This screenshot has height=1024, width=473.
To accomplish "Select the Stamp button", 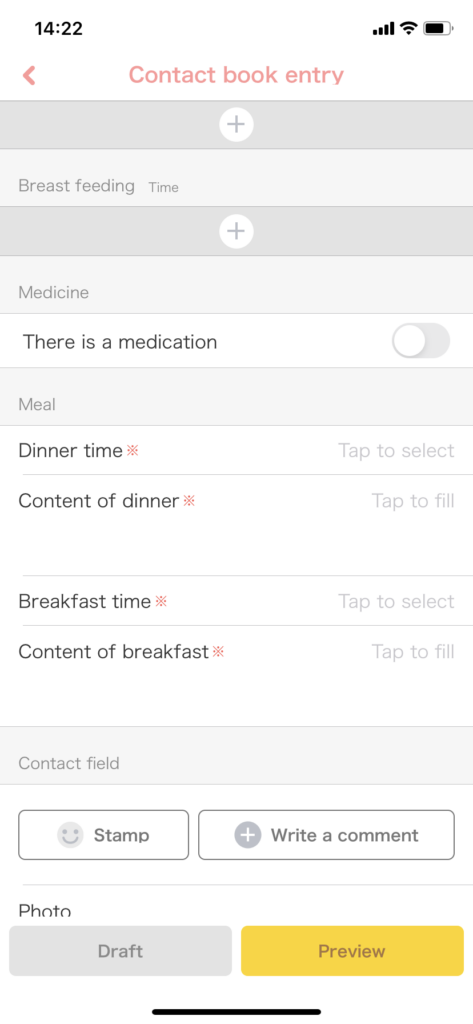I will (103, 835).
